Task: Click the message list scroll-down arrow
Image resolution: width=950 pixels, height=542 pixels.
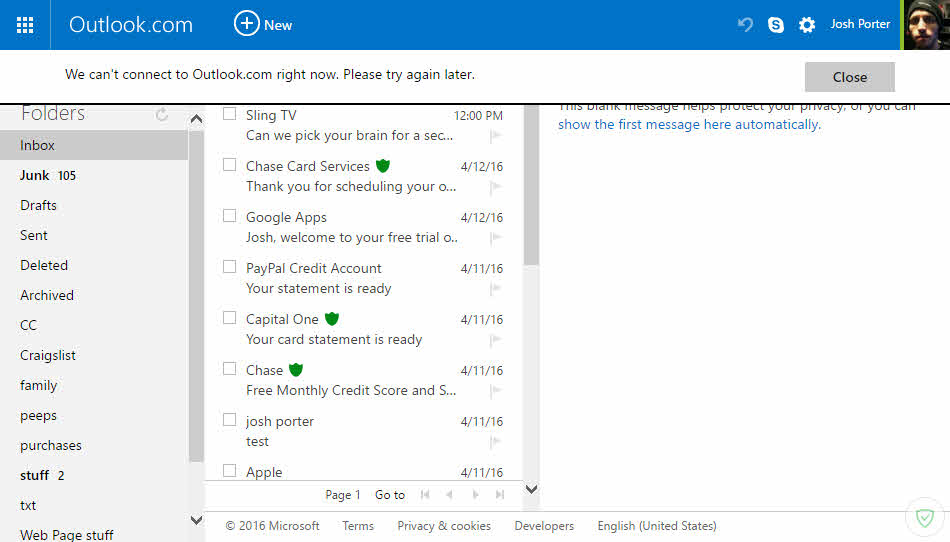Action: 531,489
